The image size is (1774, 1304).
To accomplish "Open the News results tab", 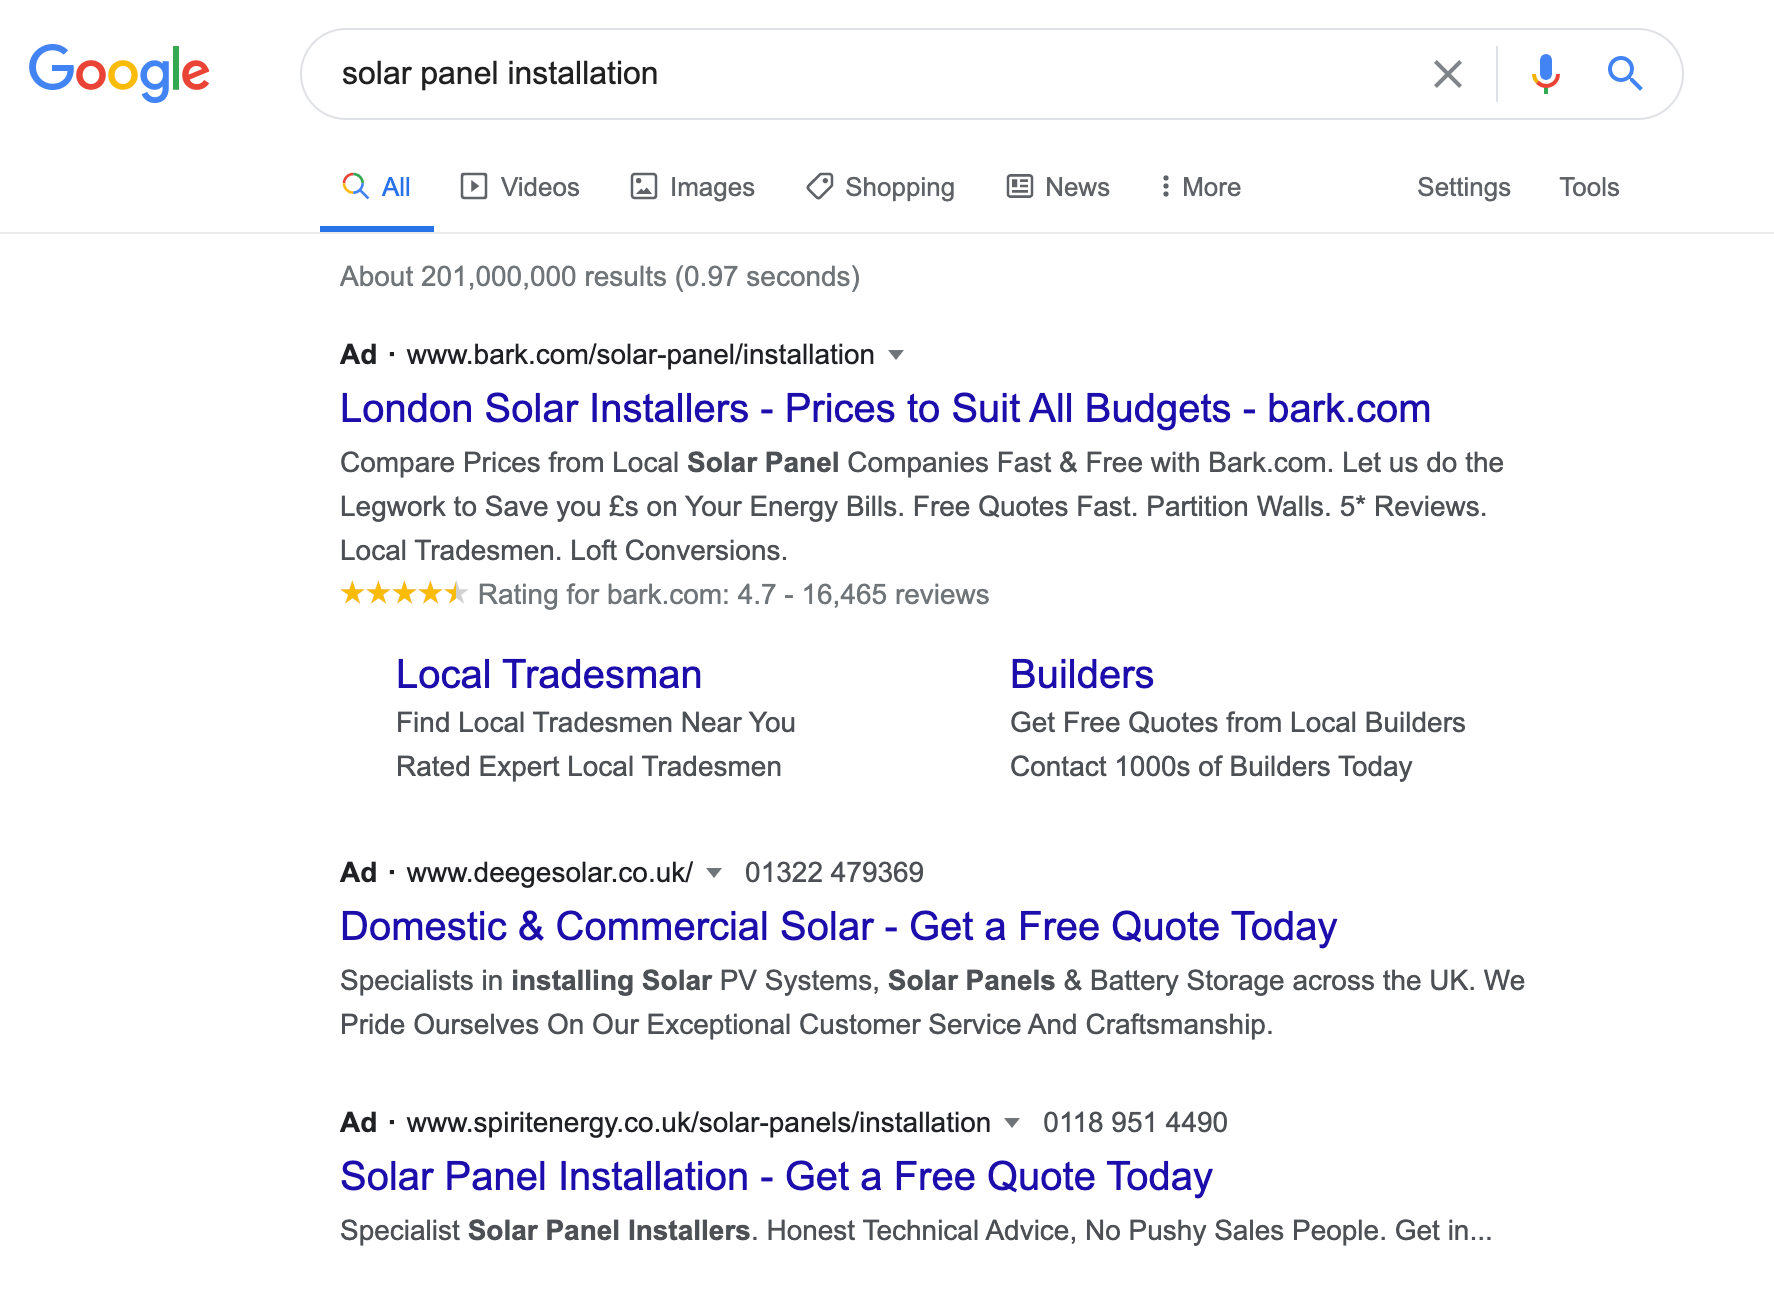I will coord(1058,187).
